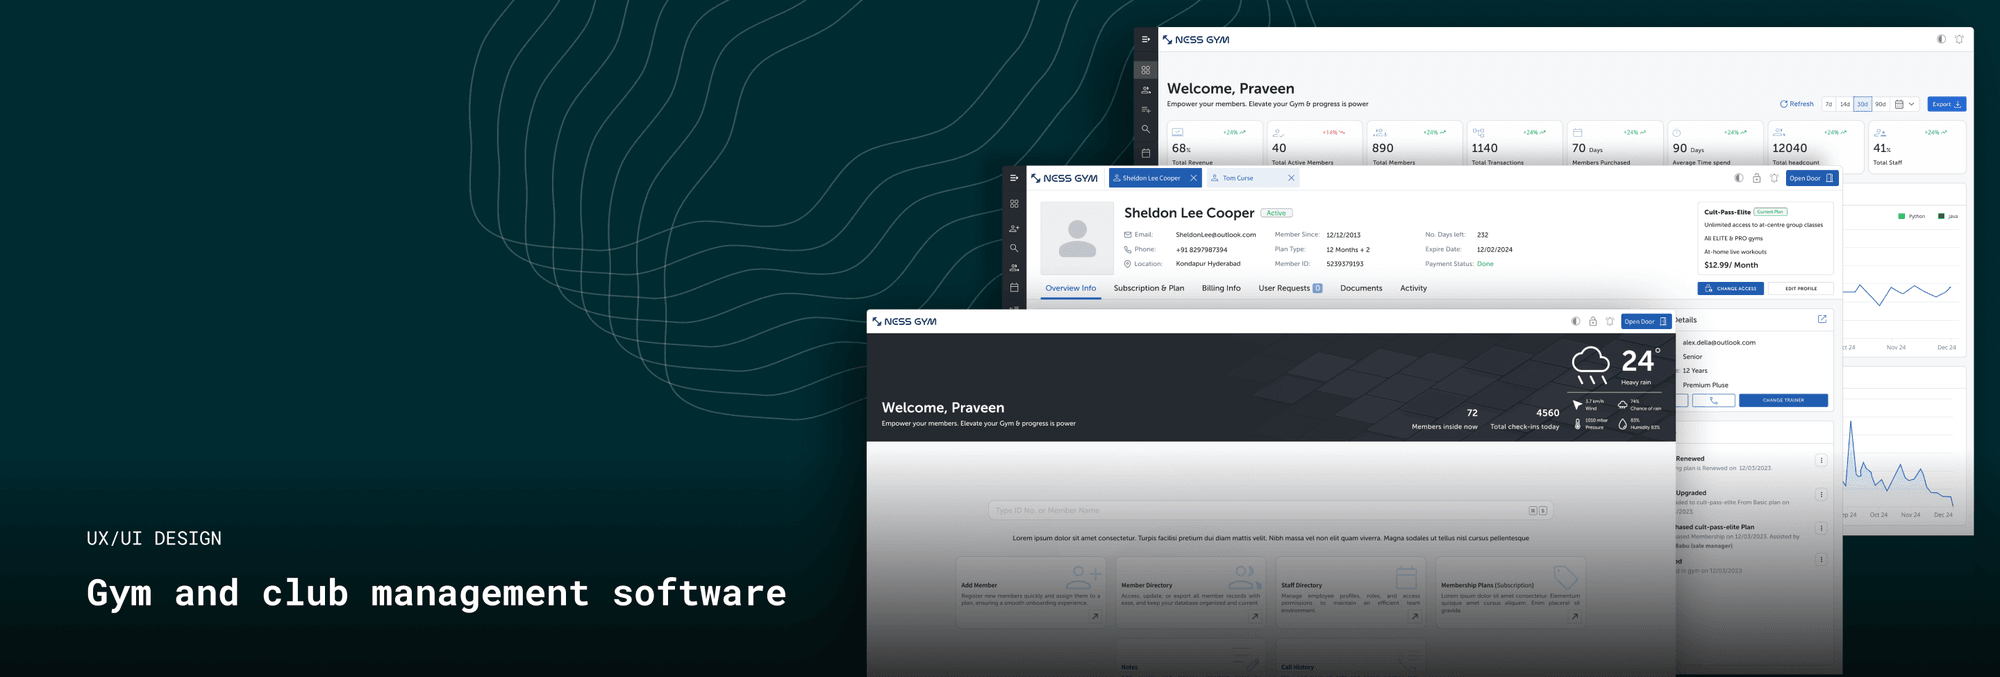Select the 7d time range option
This screenshot has height=677, width=2000.
coord(1829,104)
